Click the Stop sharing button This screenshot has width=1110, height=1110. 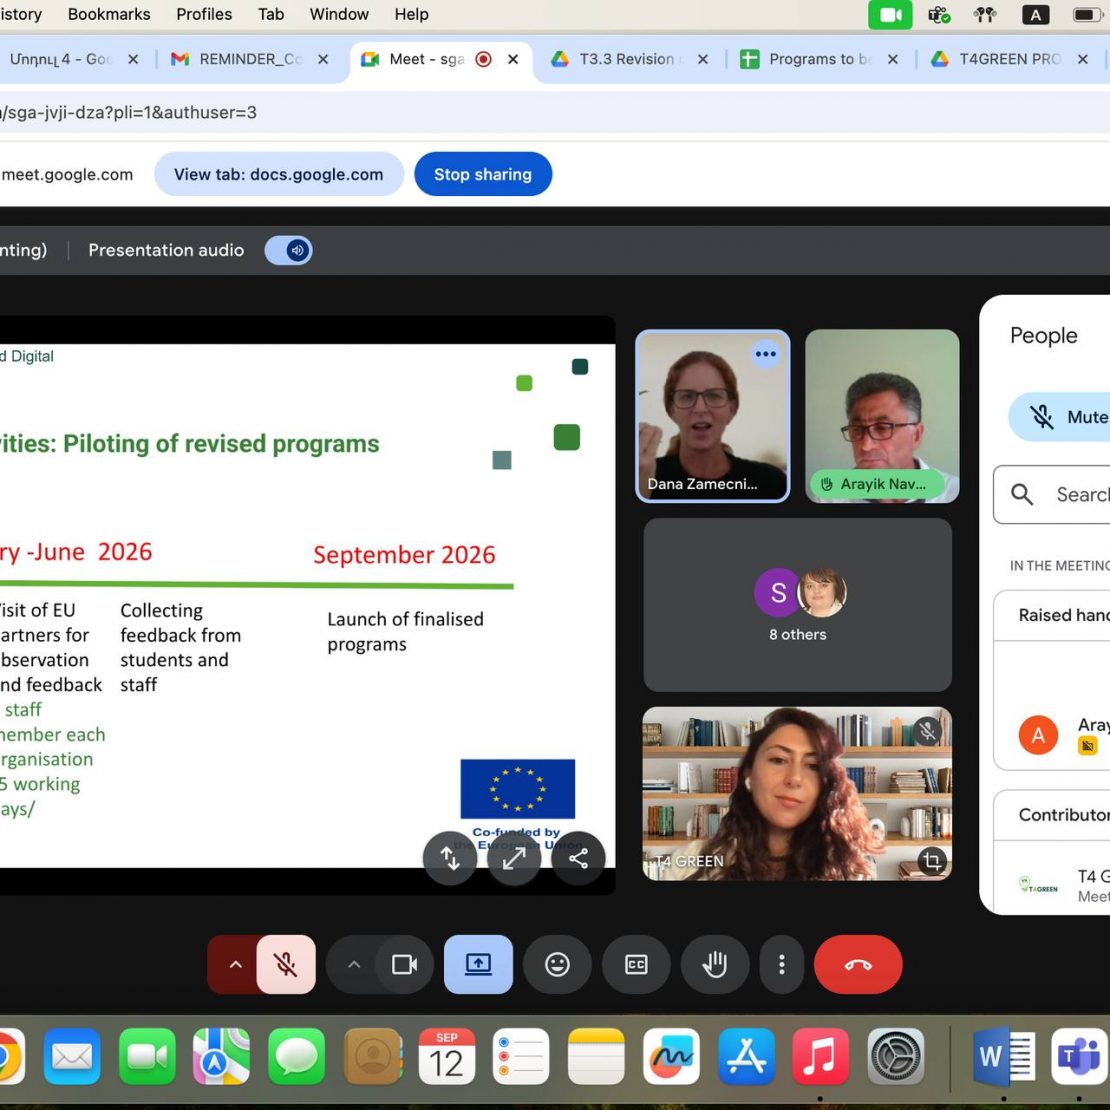coord(482,174)
